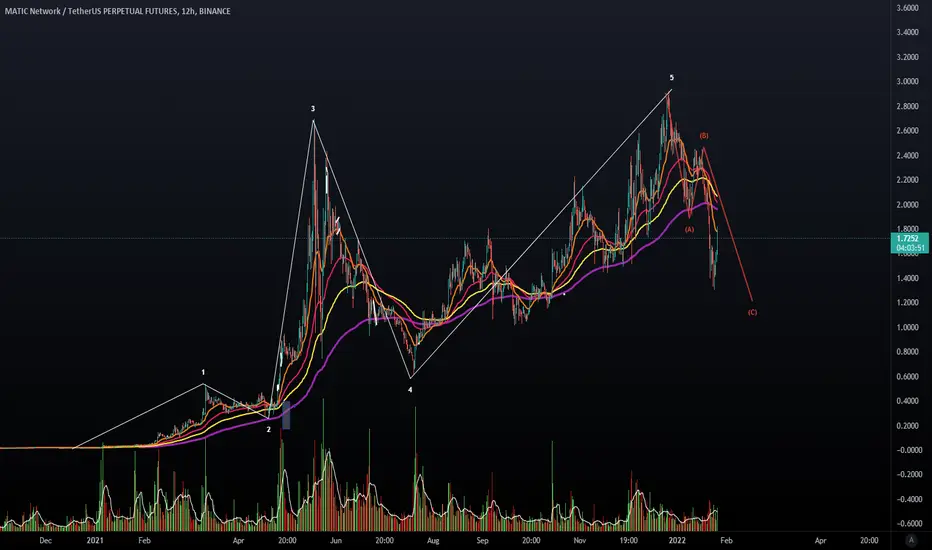932x550 pixels.
Task: Click the Nov label on time axis
Action: (x=580, y=540)
